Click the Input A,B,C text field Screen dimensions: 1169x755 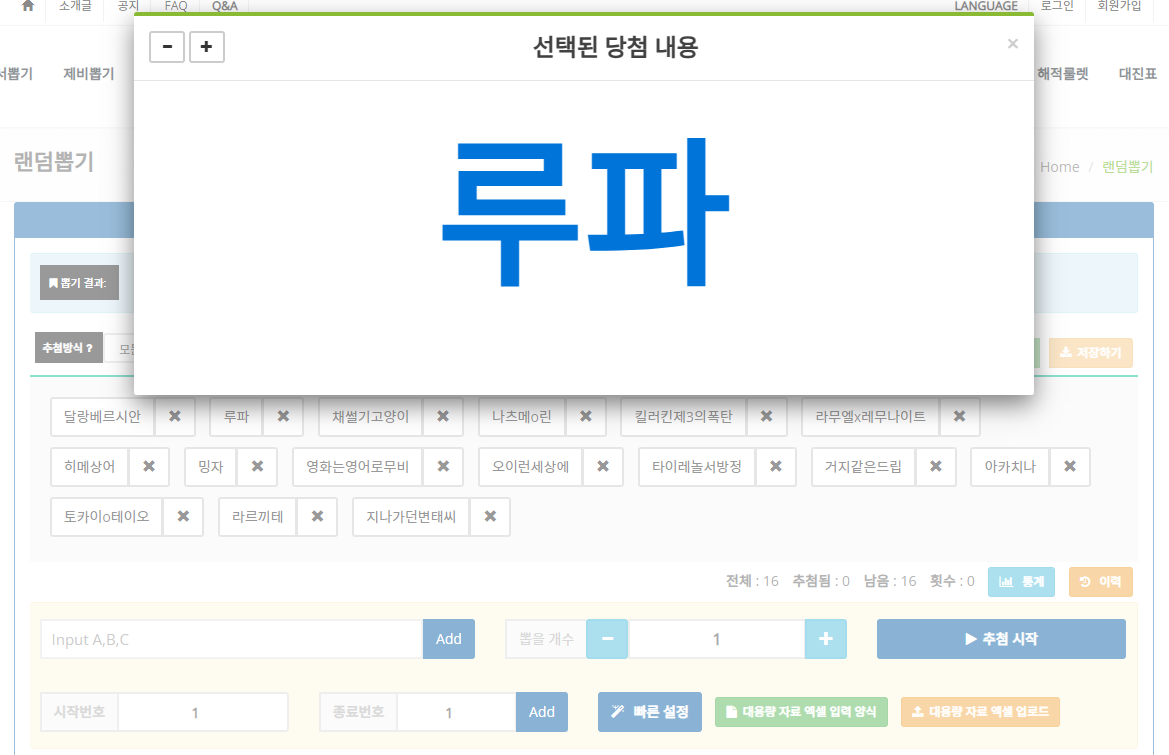(x=232, y=639)
